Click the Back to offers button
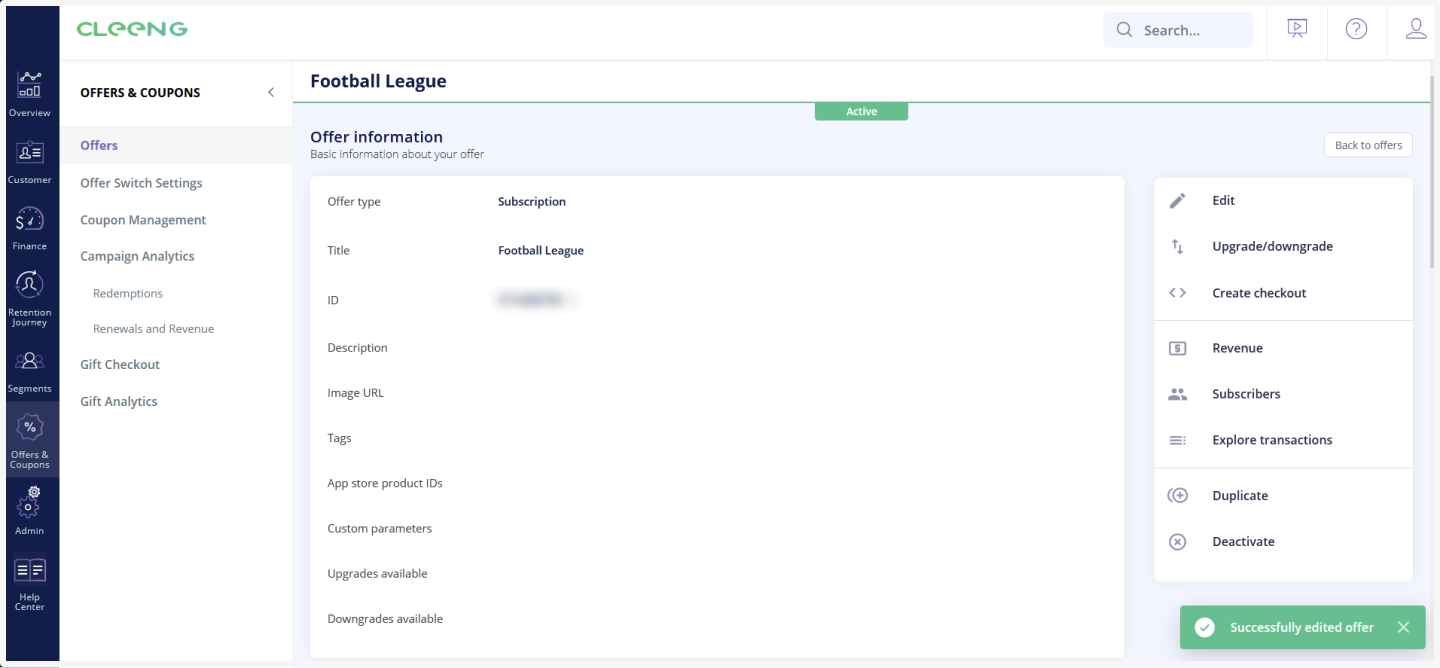Screen dimensions: 1440x668 [1368, 145]
